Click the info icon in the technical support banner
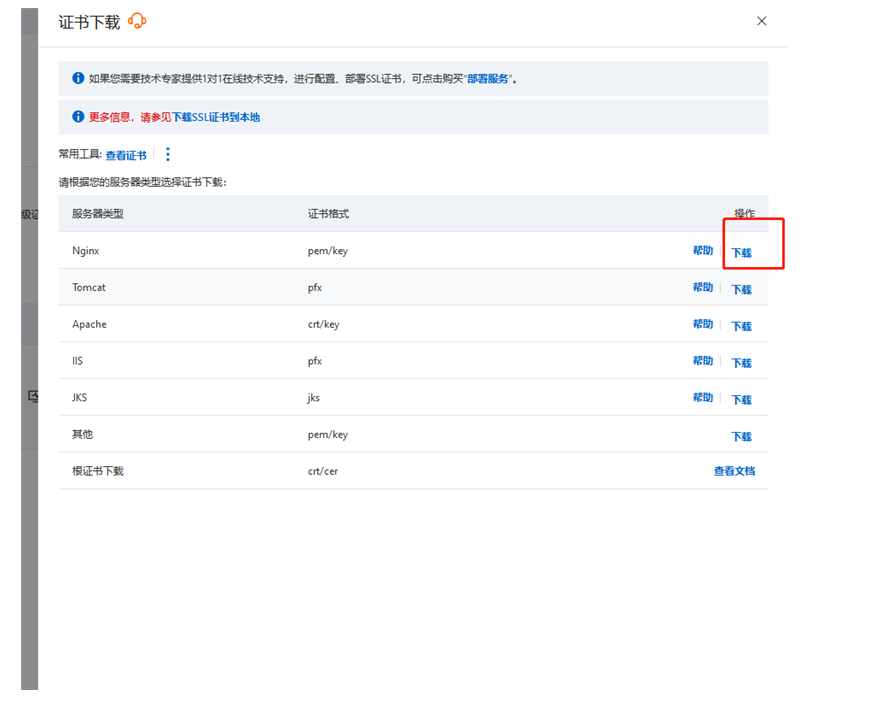 tap(78, 78)
